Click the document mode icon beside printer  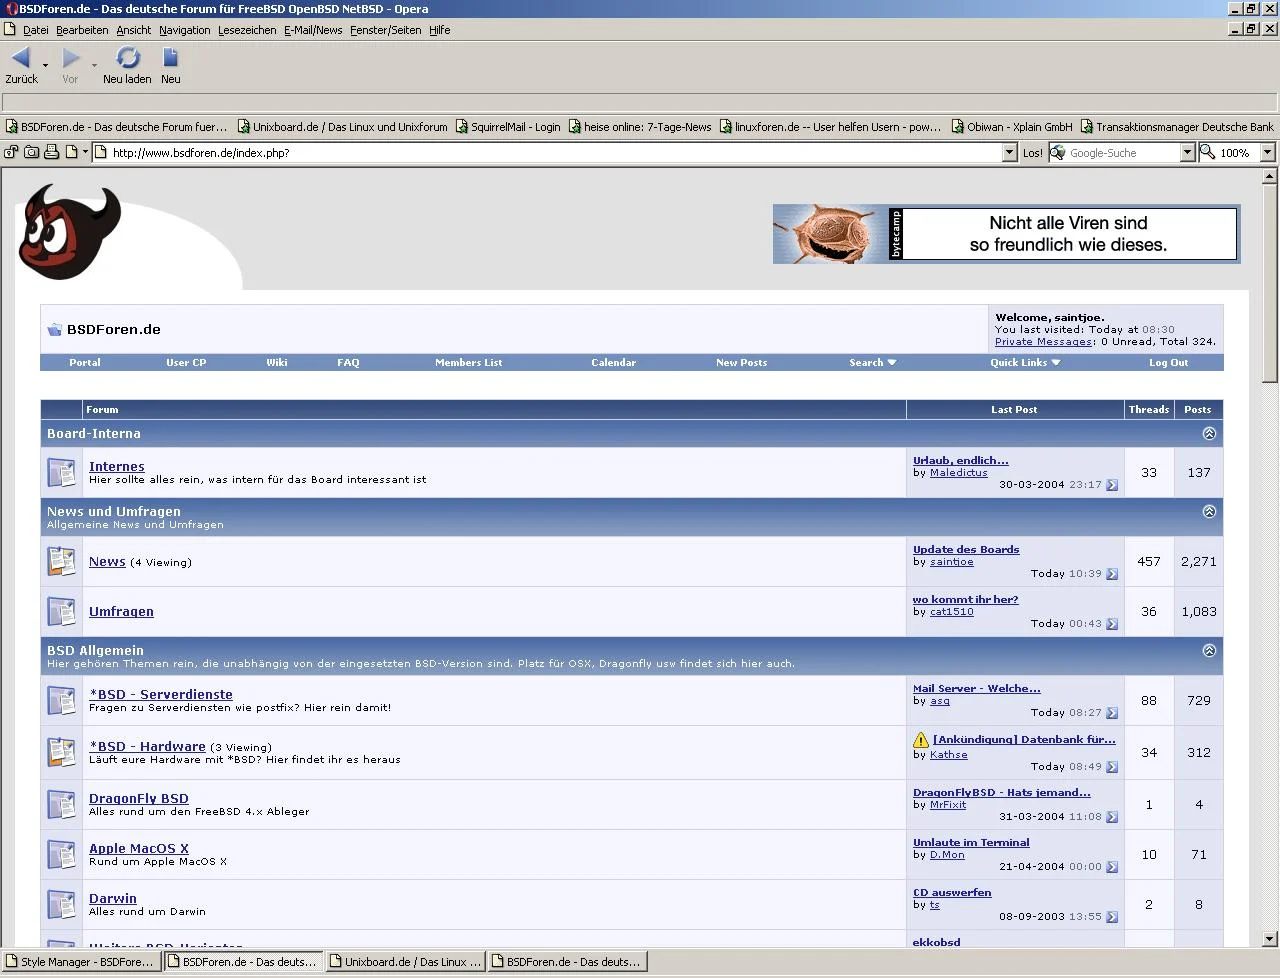point(72,153)
